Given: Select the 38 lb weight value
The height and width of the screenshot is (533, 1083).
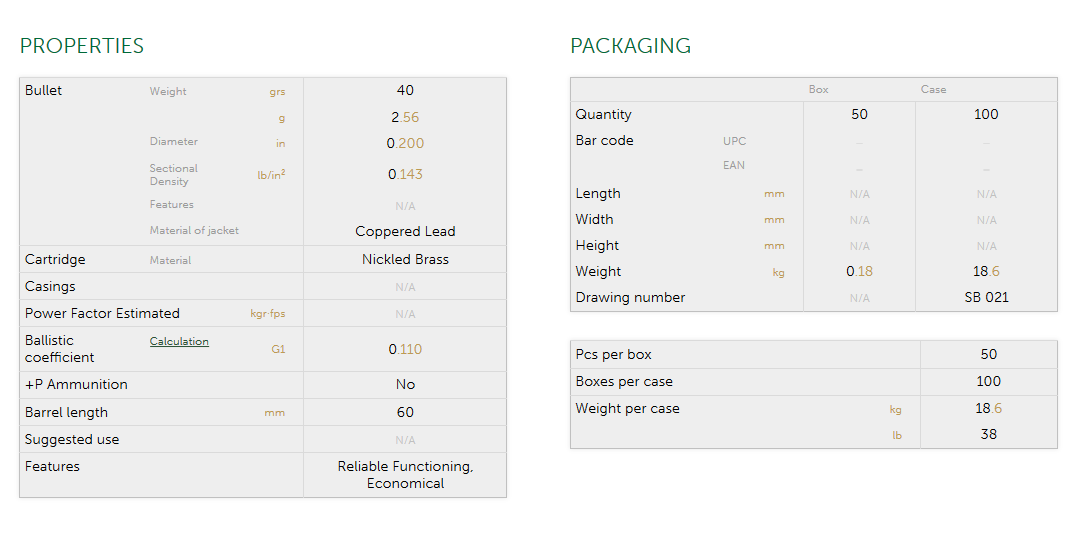Looking at the screenshot, I should coord(988,434).
